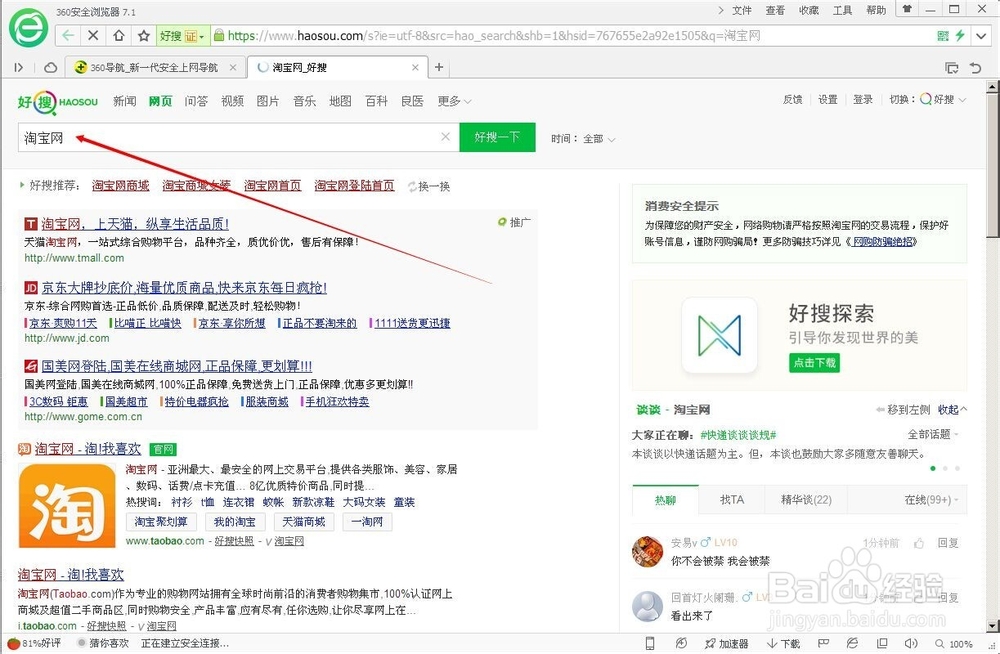Switch to the 360导航 tab

tap(154, 67)
